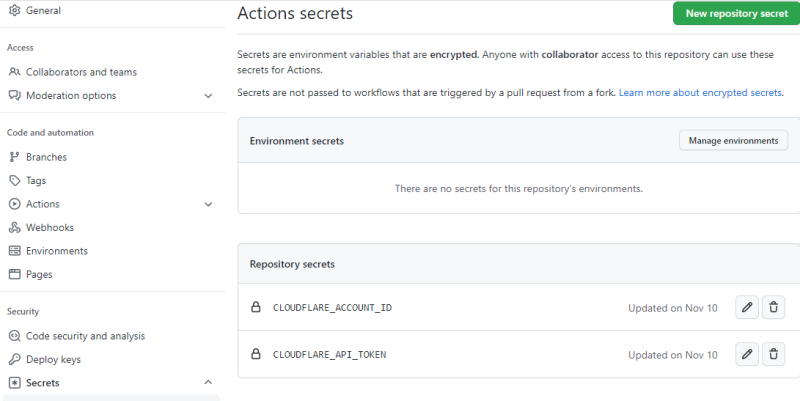Edit the CLOUDFLARE_API_TOKEN secret with pencil icon
The height and width of the screenshot is (401, 800).
click(746, 354)
